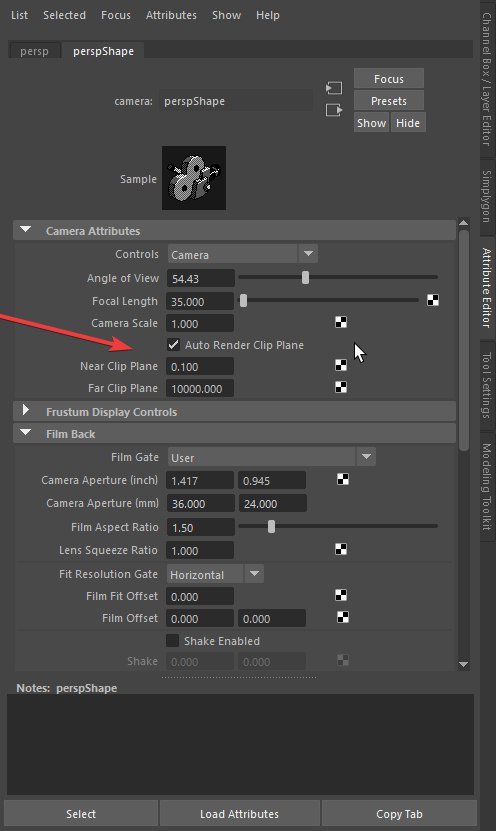This screenshot has height=831, width=496.
Task: Click the attribute list scroll up arrow
Action: coord(464,223)
